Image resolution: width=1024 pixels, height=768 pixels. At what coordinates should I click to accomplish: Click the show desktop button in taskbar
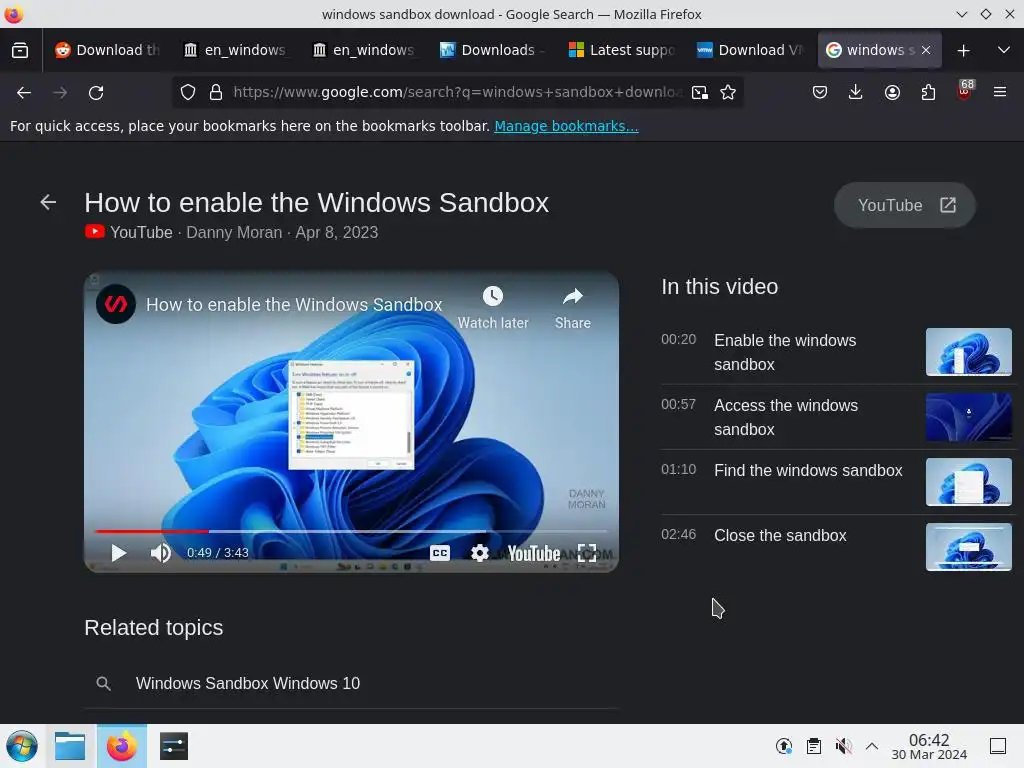point(998,746)
